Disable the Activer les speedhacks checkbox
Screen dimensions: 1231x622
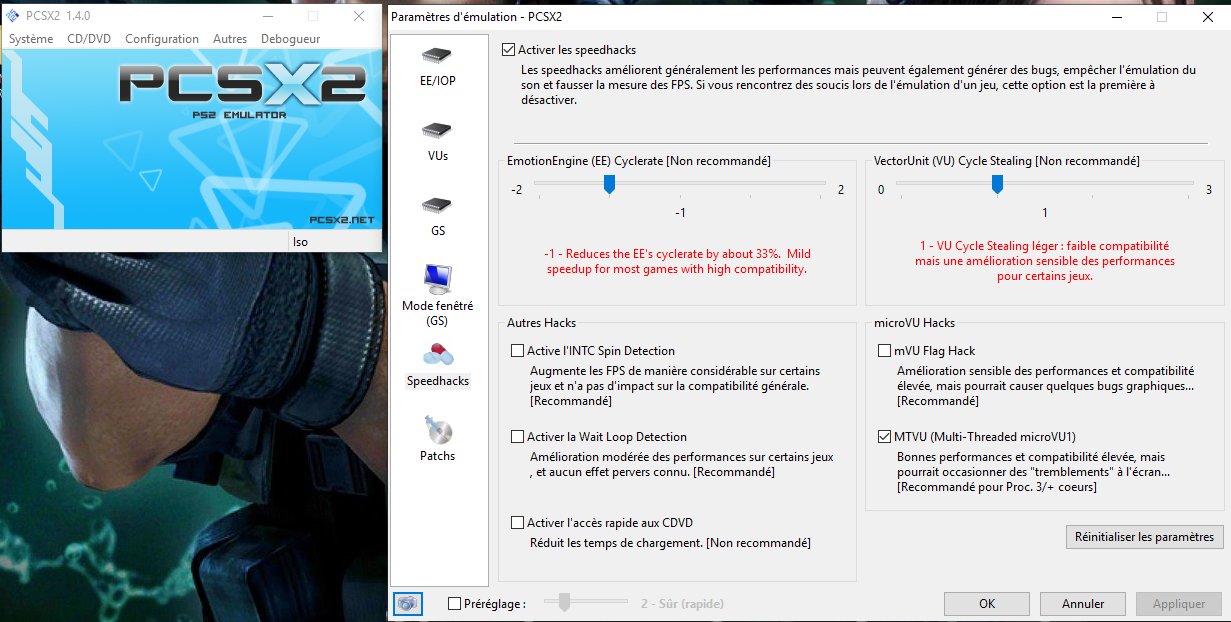(509, 49)
